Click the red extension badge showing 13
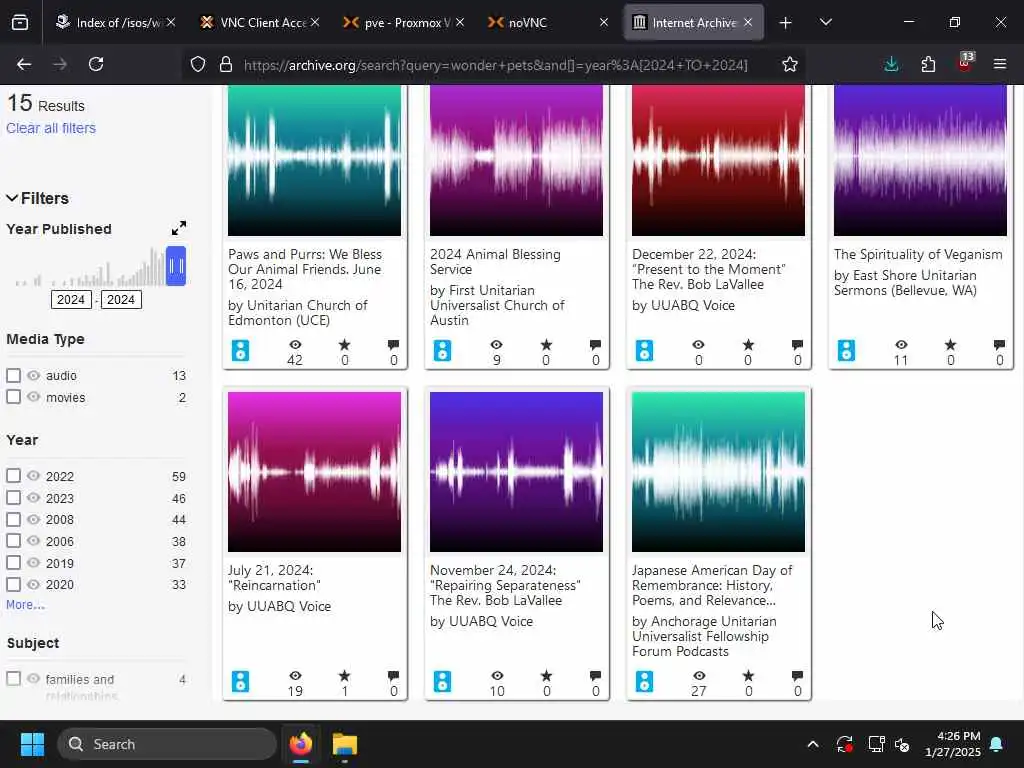This screenshot has height=768, width=1024. [x=965, y=63]
